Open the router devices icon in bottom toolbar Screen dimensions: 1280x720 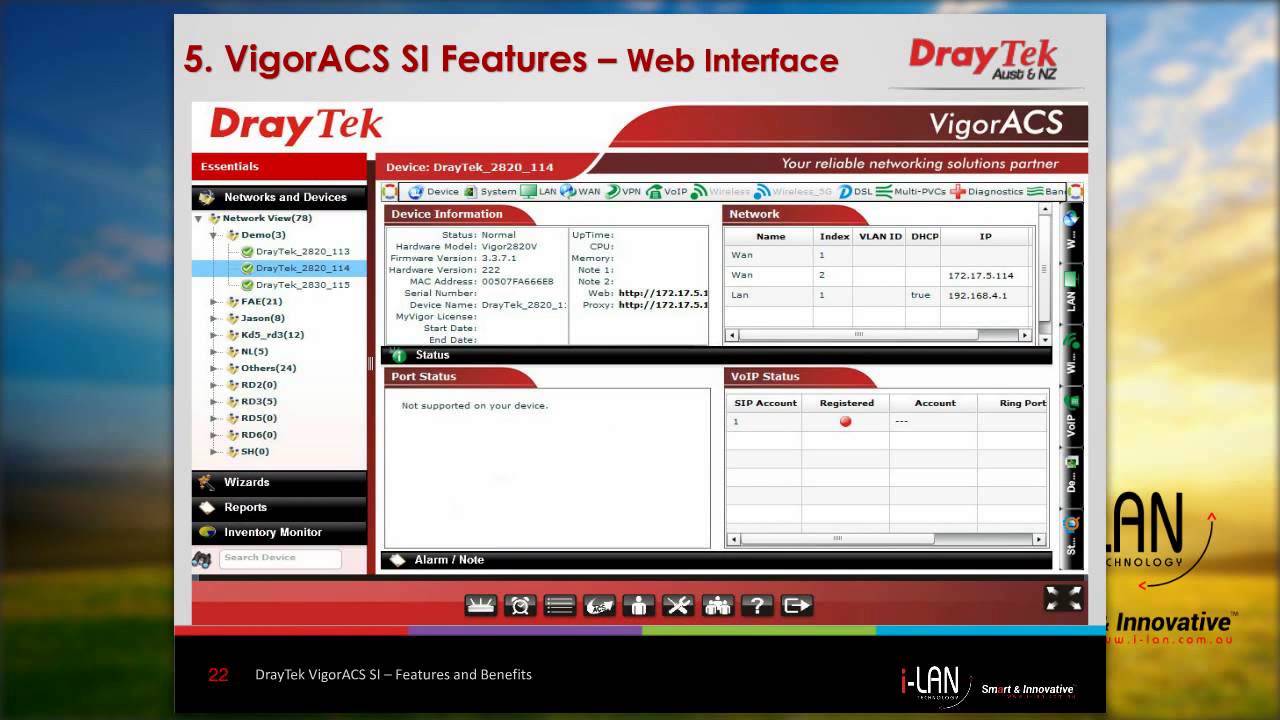(x=481, y=605)
